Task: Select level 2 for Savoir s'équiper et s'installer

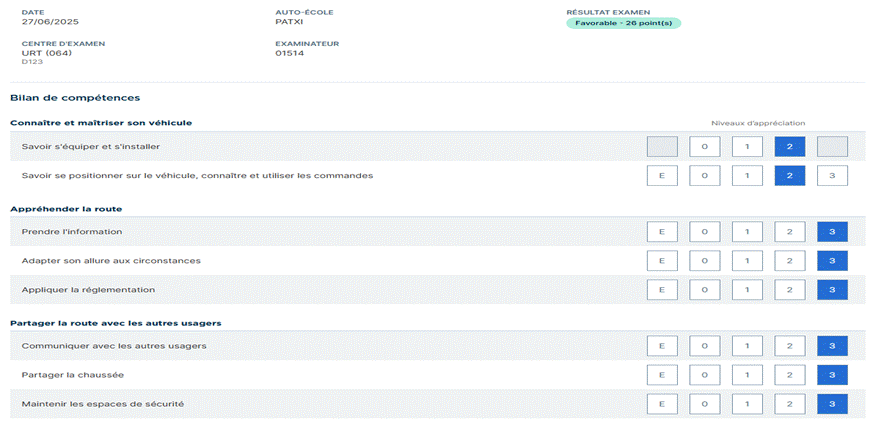Action: pyautogui.click(x=790, y=147)
